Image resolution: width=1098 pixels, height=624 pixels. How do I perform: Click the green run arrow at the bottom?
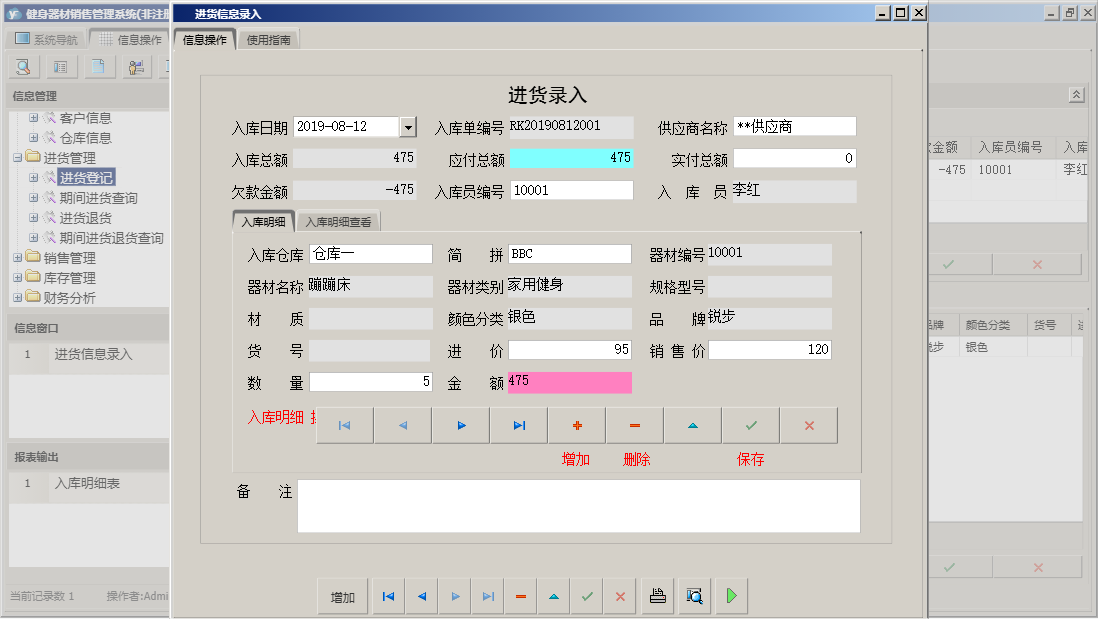731,596
